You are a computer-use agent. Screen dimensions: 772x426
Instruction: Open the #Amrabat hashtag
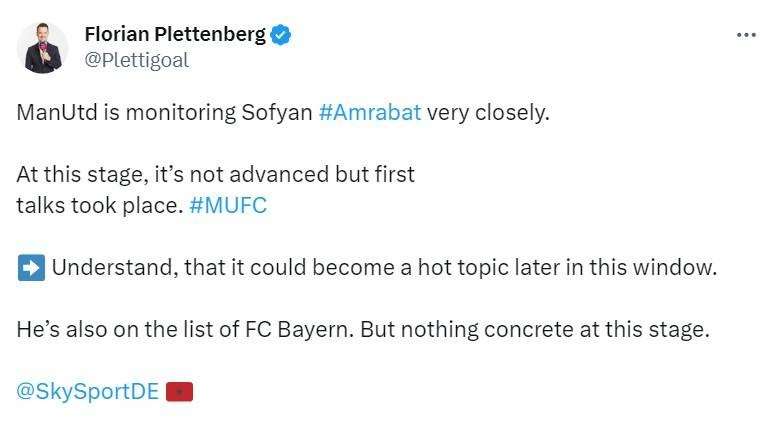[x=370, y=112]
